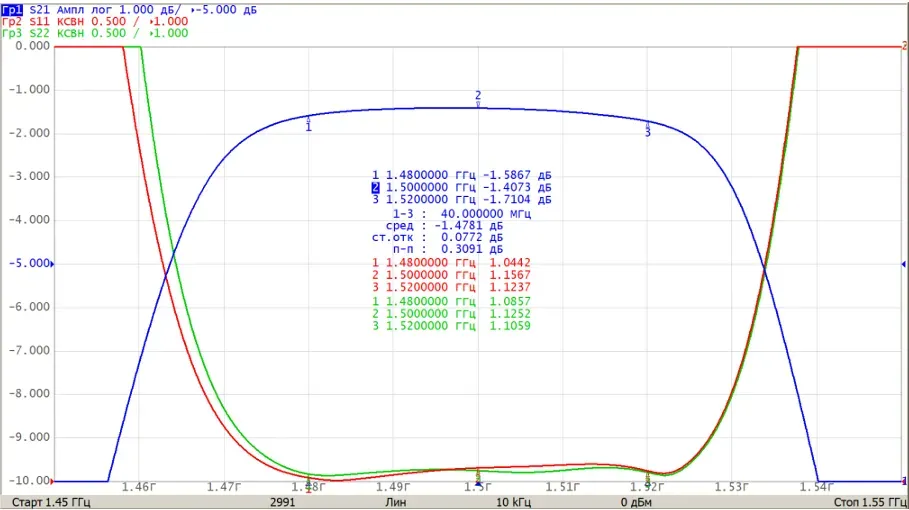Select the red Гр2 trace label
The image size is (909, 510).
pyautogui.click(x=12, y=21)
